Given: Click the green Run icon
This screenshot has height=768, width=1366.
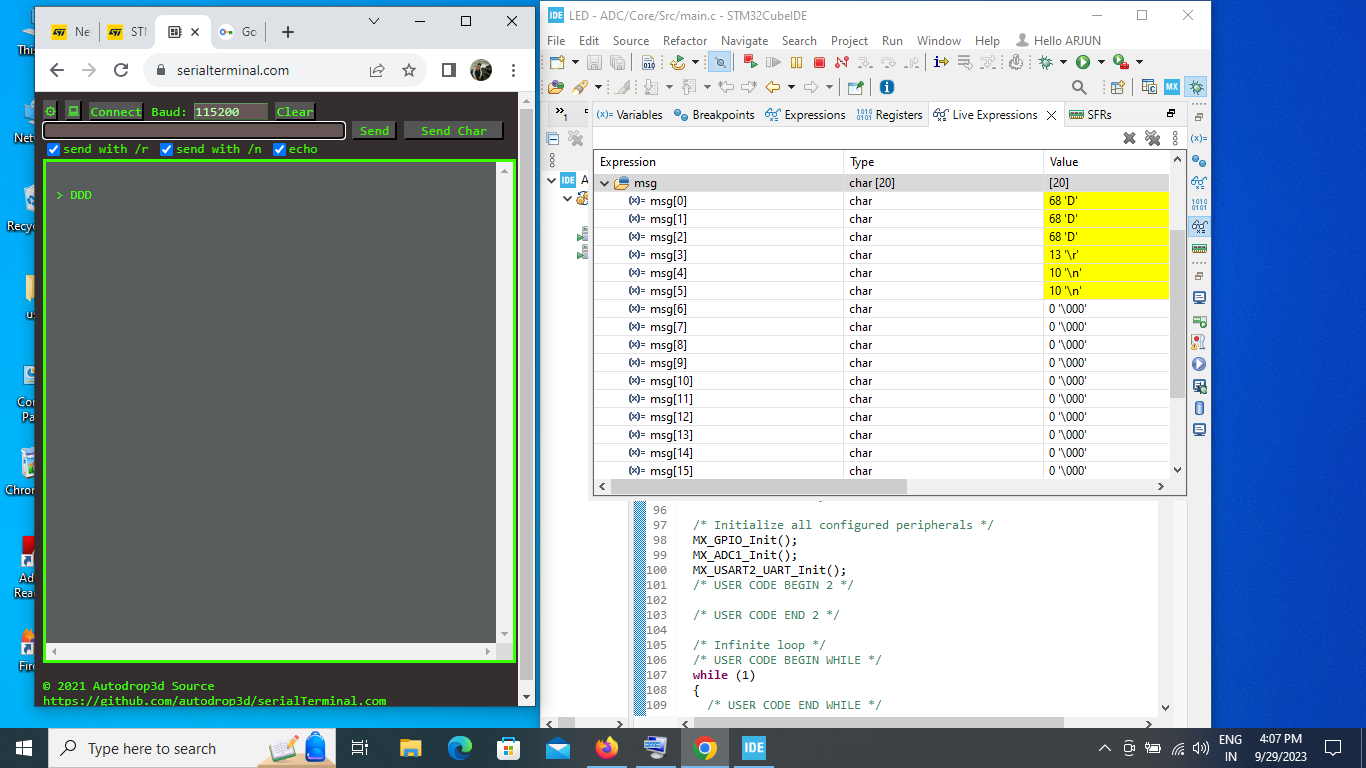Looking at the screenshot, I should pyautogui.click(x=1083, y=62).
